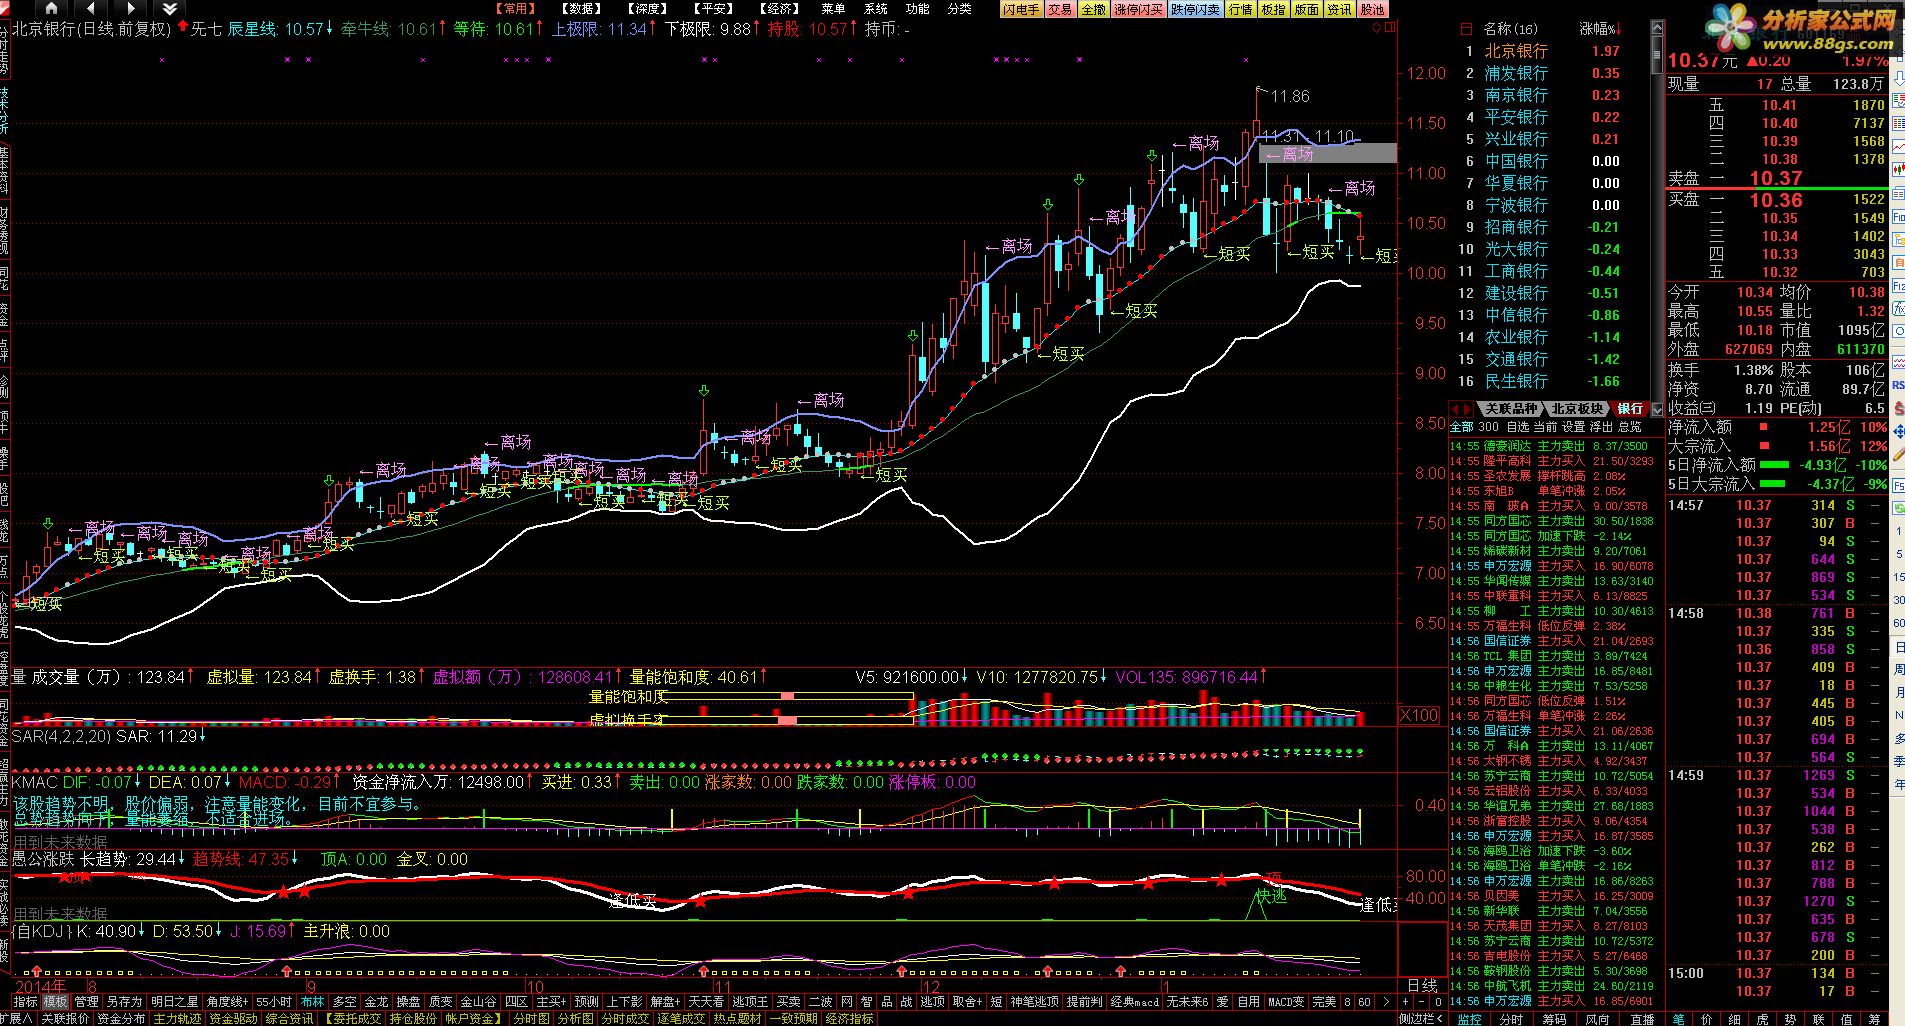Apply the 金山谷 template
This screenshot has width=1905, height=1026.
tap(478, 1001)
